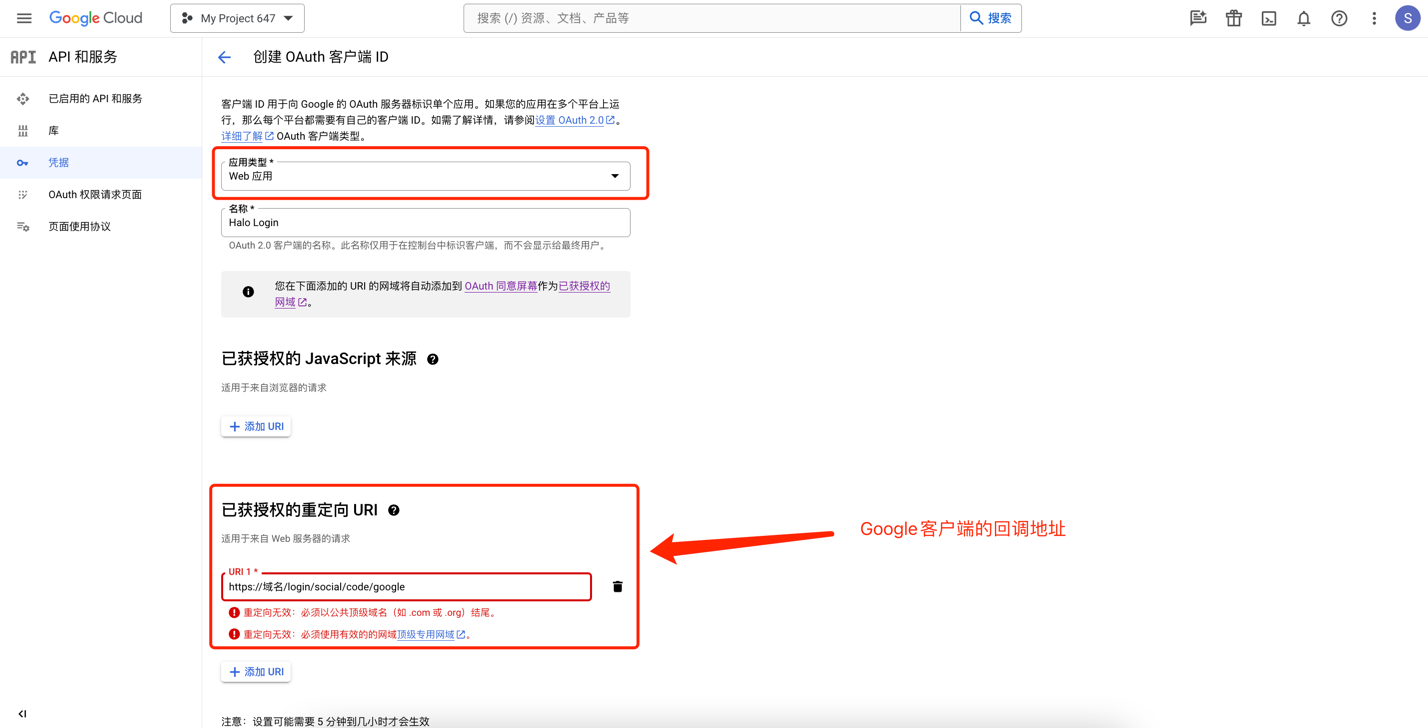Open the Gemini chat assist icon

pos(1198,18)
